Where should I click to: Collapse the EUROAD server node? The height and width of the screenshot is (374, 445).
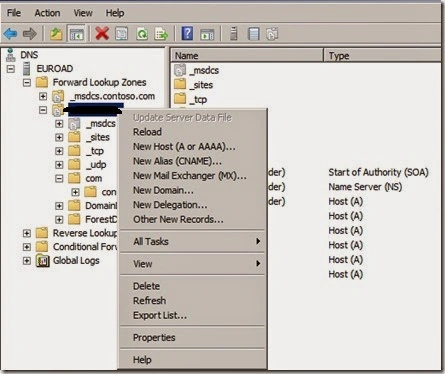coord(11,69)
